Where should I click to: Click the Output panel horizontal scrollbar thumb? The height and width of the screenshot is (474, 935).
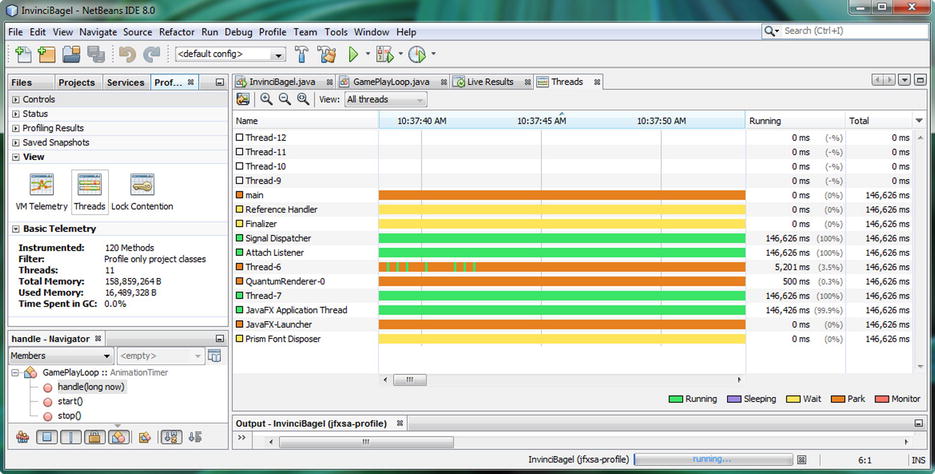click(366, 442)
